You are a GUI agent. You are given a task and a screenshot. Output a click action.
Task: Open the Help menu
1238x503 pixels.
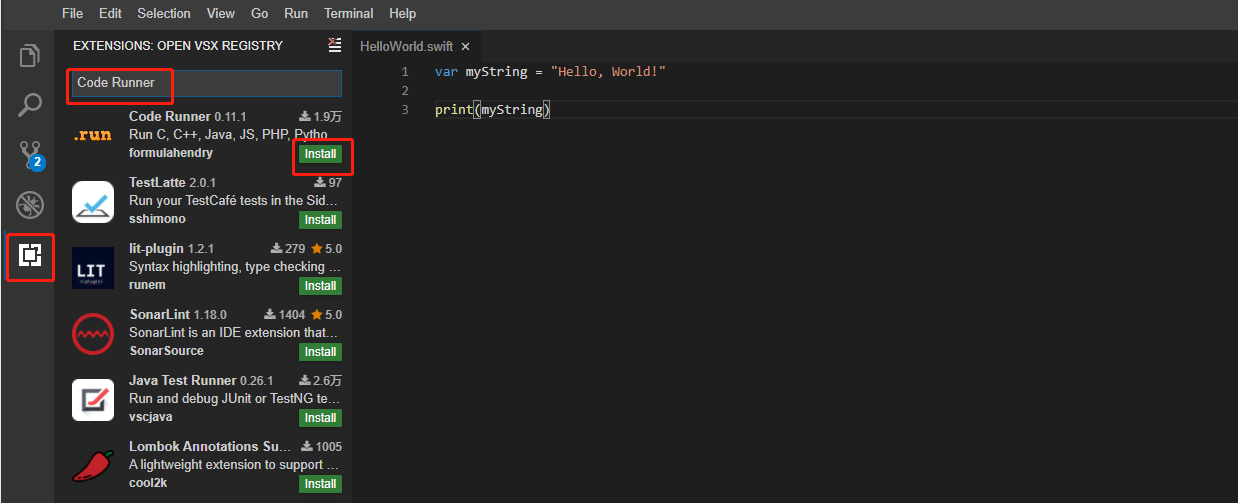[402, 14]
